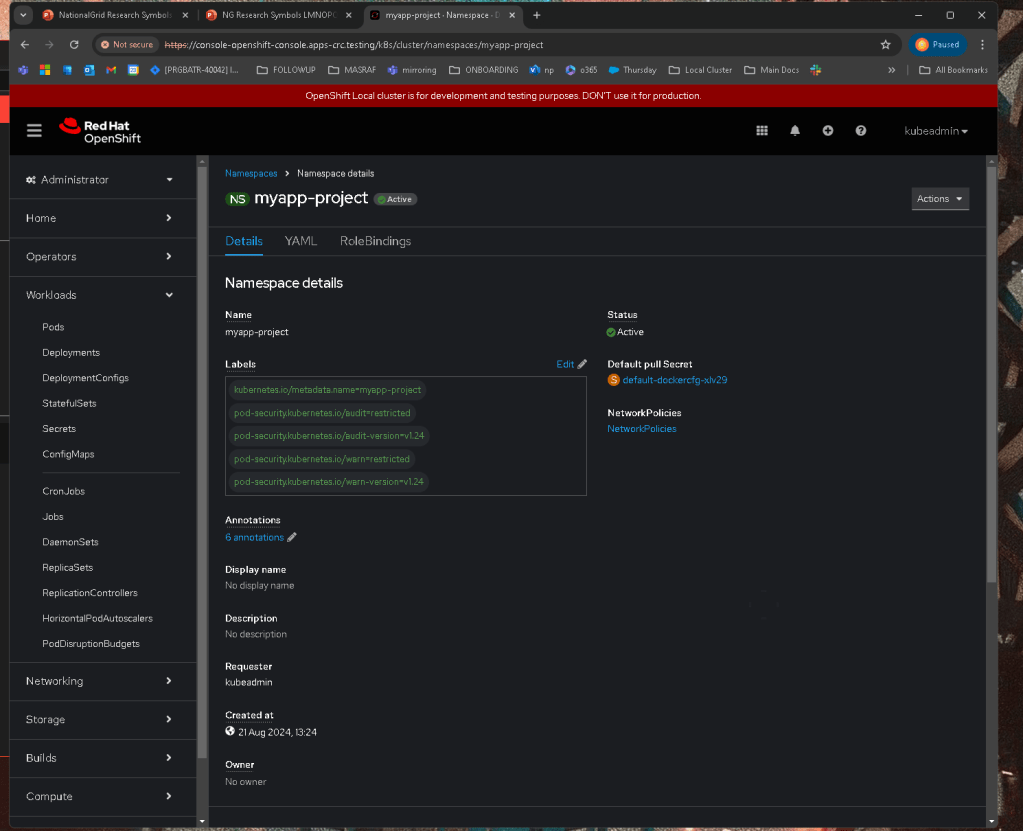Click the browser address bar URL
Image resolution: width=1023 pixels, height=831 pixels.
pyautogui.click(x=354, y=44)
